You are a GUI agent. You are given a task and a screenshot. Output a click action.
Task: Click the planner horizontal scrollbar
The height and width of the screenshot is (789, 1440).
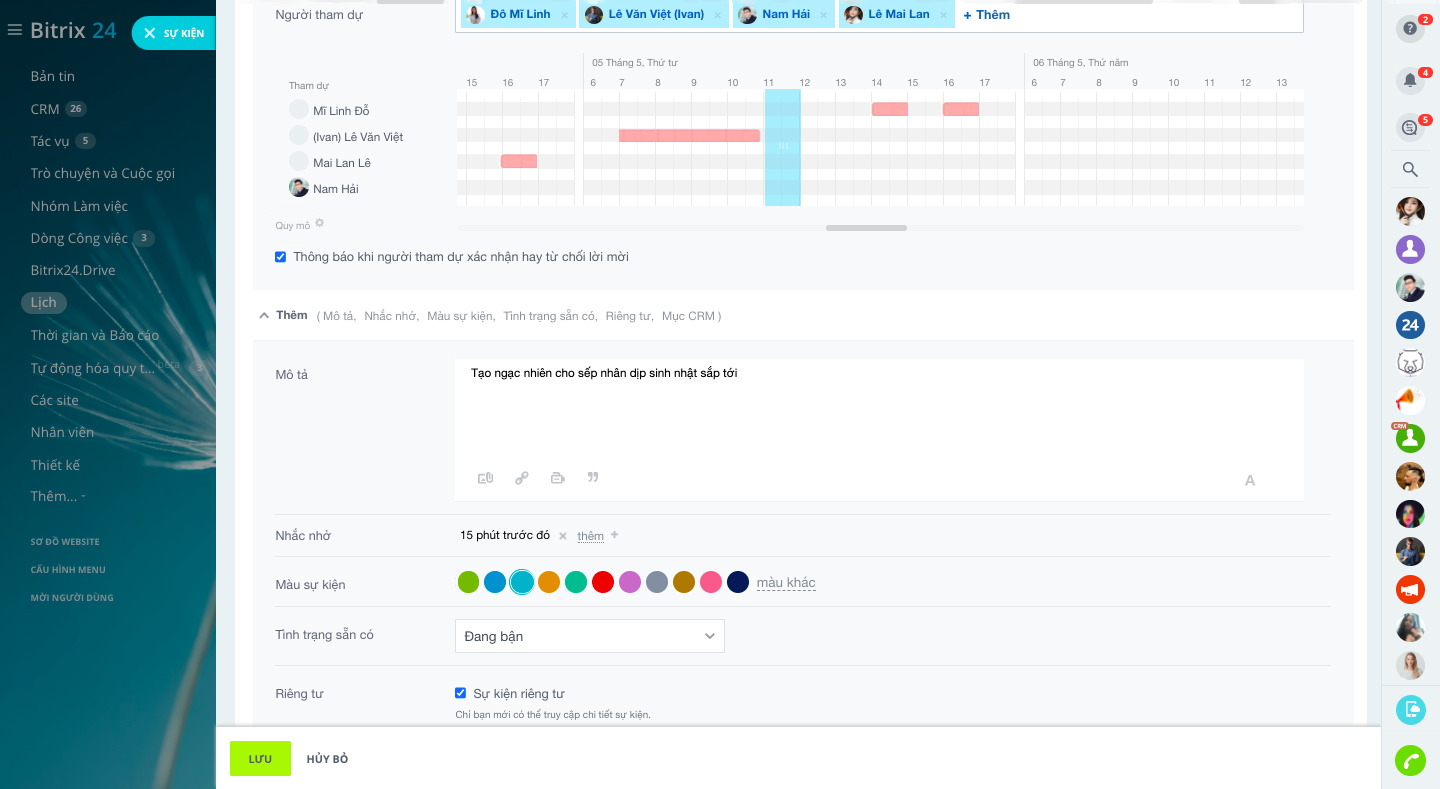coord(866,228)
